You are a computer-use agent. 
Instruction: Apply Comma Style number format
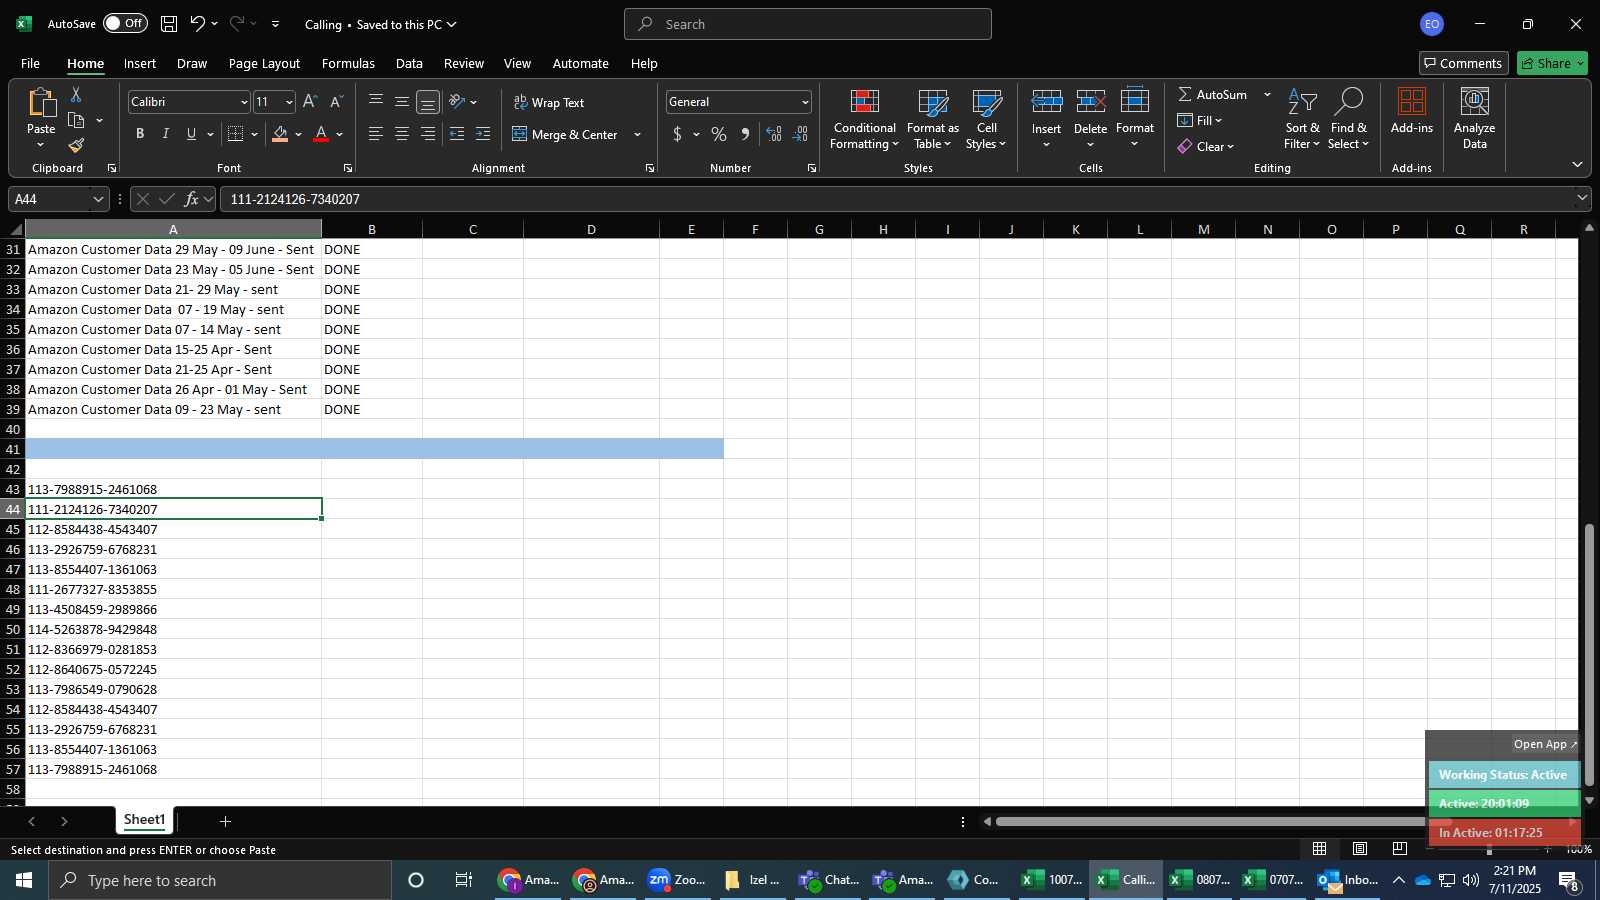745,134
